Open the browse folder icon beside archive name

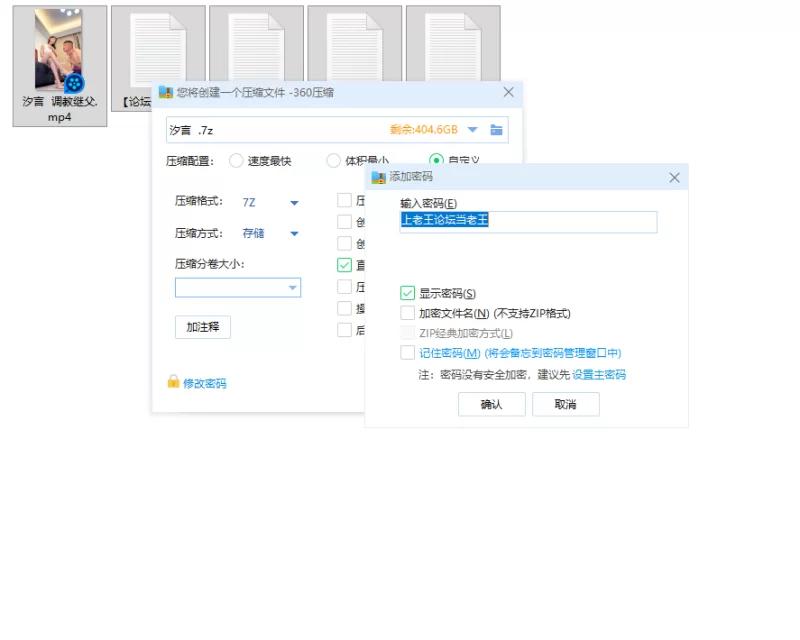(496, 130)
